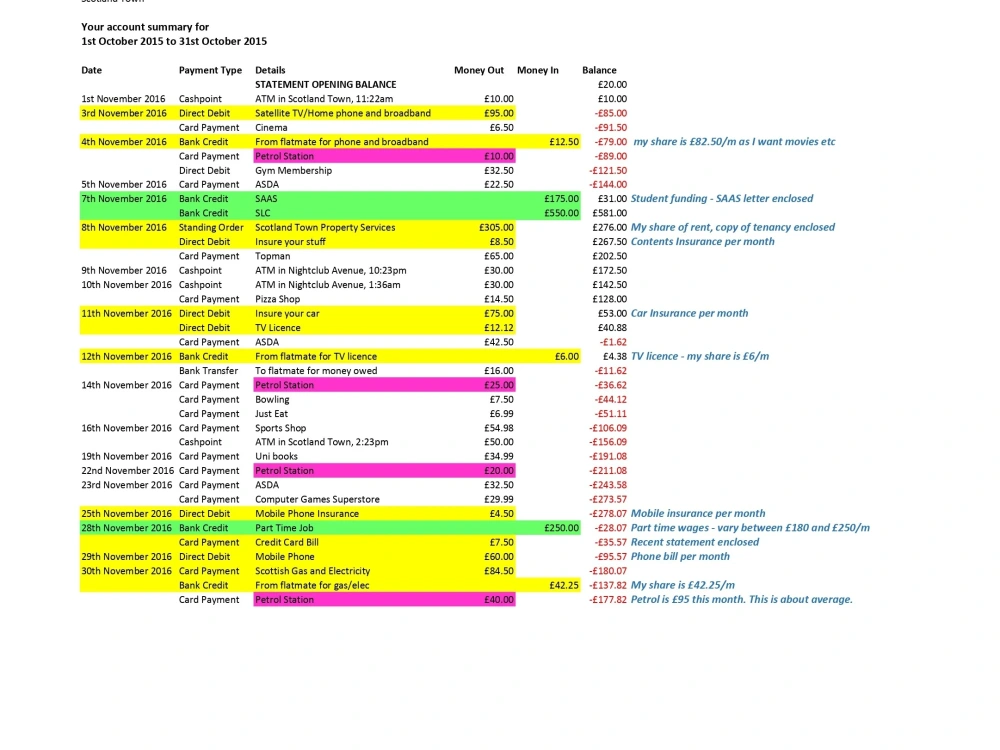Select the 'Credit Card Bill' entry
This screenshot has width=1000, height=750.
[286, 542]
